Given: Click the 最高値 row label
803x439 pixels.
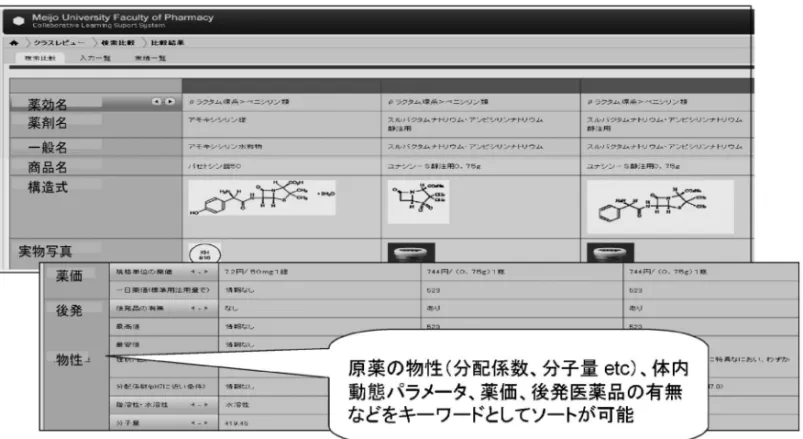Looking at the screenshot, I should tap(128, 326).
